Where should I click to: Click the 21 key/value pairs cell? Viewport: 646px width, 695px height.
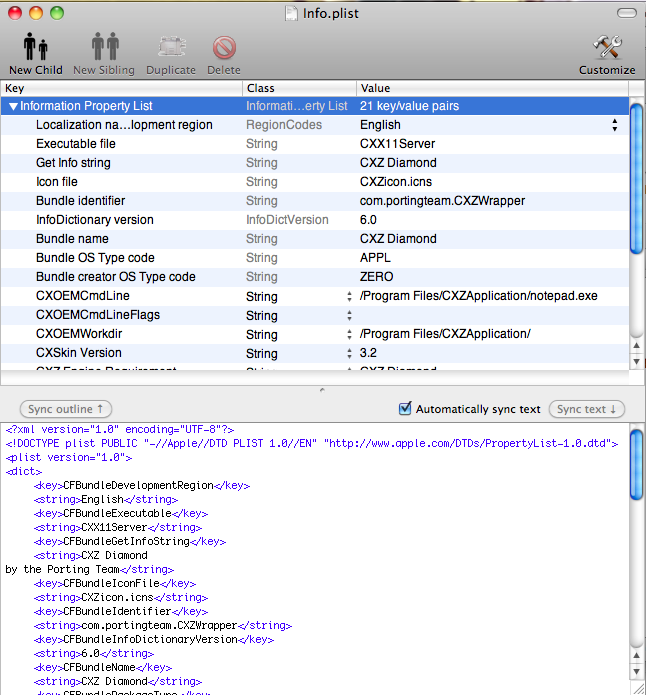tap(409, 106)
